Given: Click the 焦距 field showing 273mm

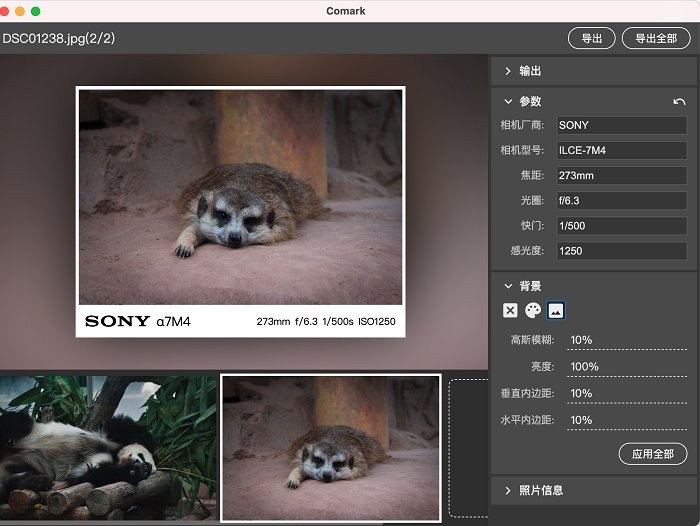Looking at the screenshot, I should (x=621, y=175).
